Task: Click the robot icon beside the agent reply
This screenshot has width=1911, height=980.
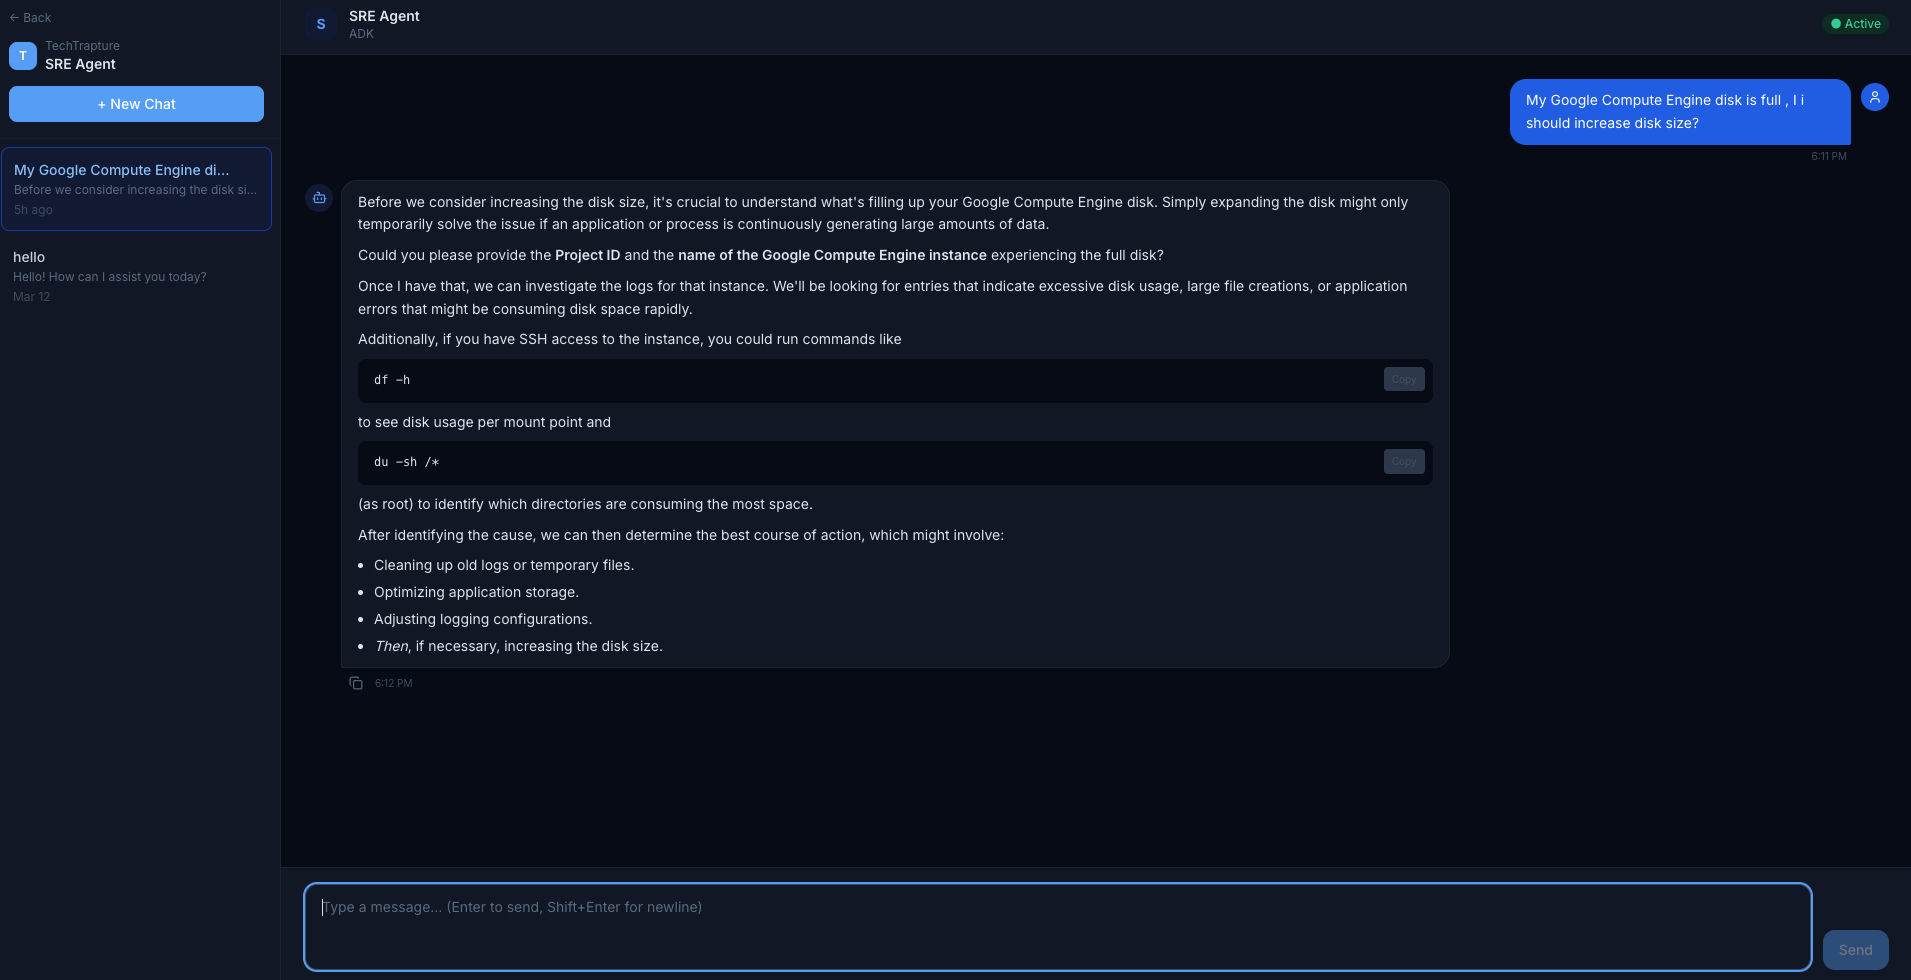Action: (318, 197)
